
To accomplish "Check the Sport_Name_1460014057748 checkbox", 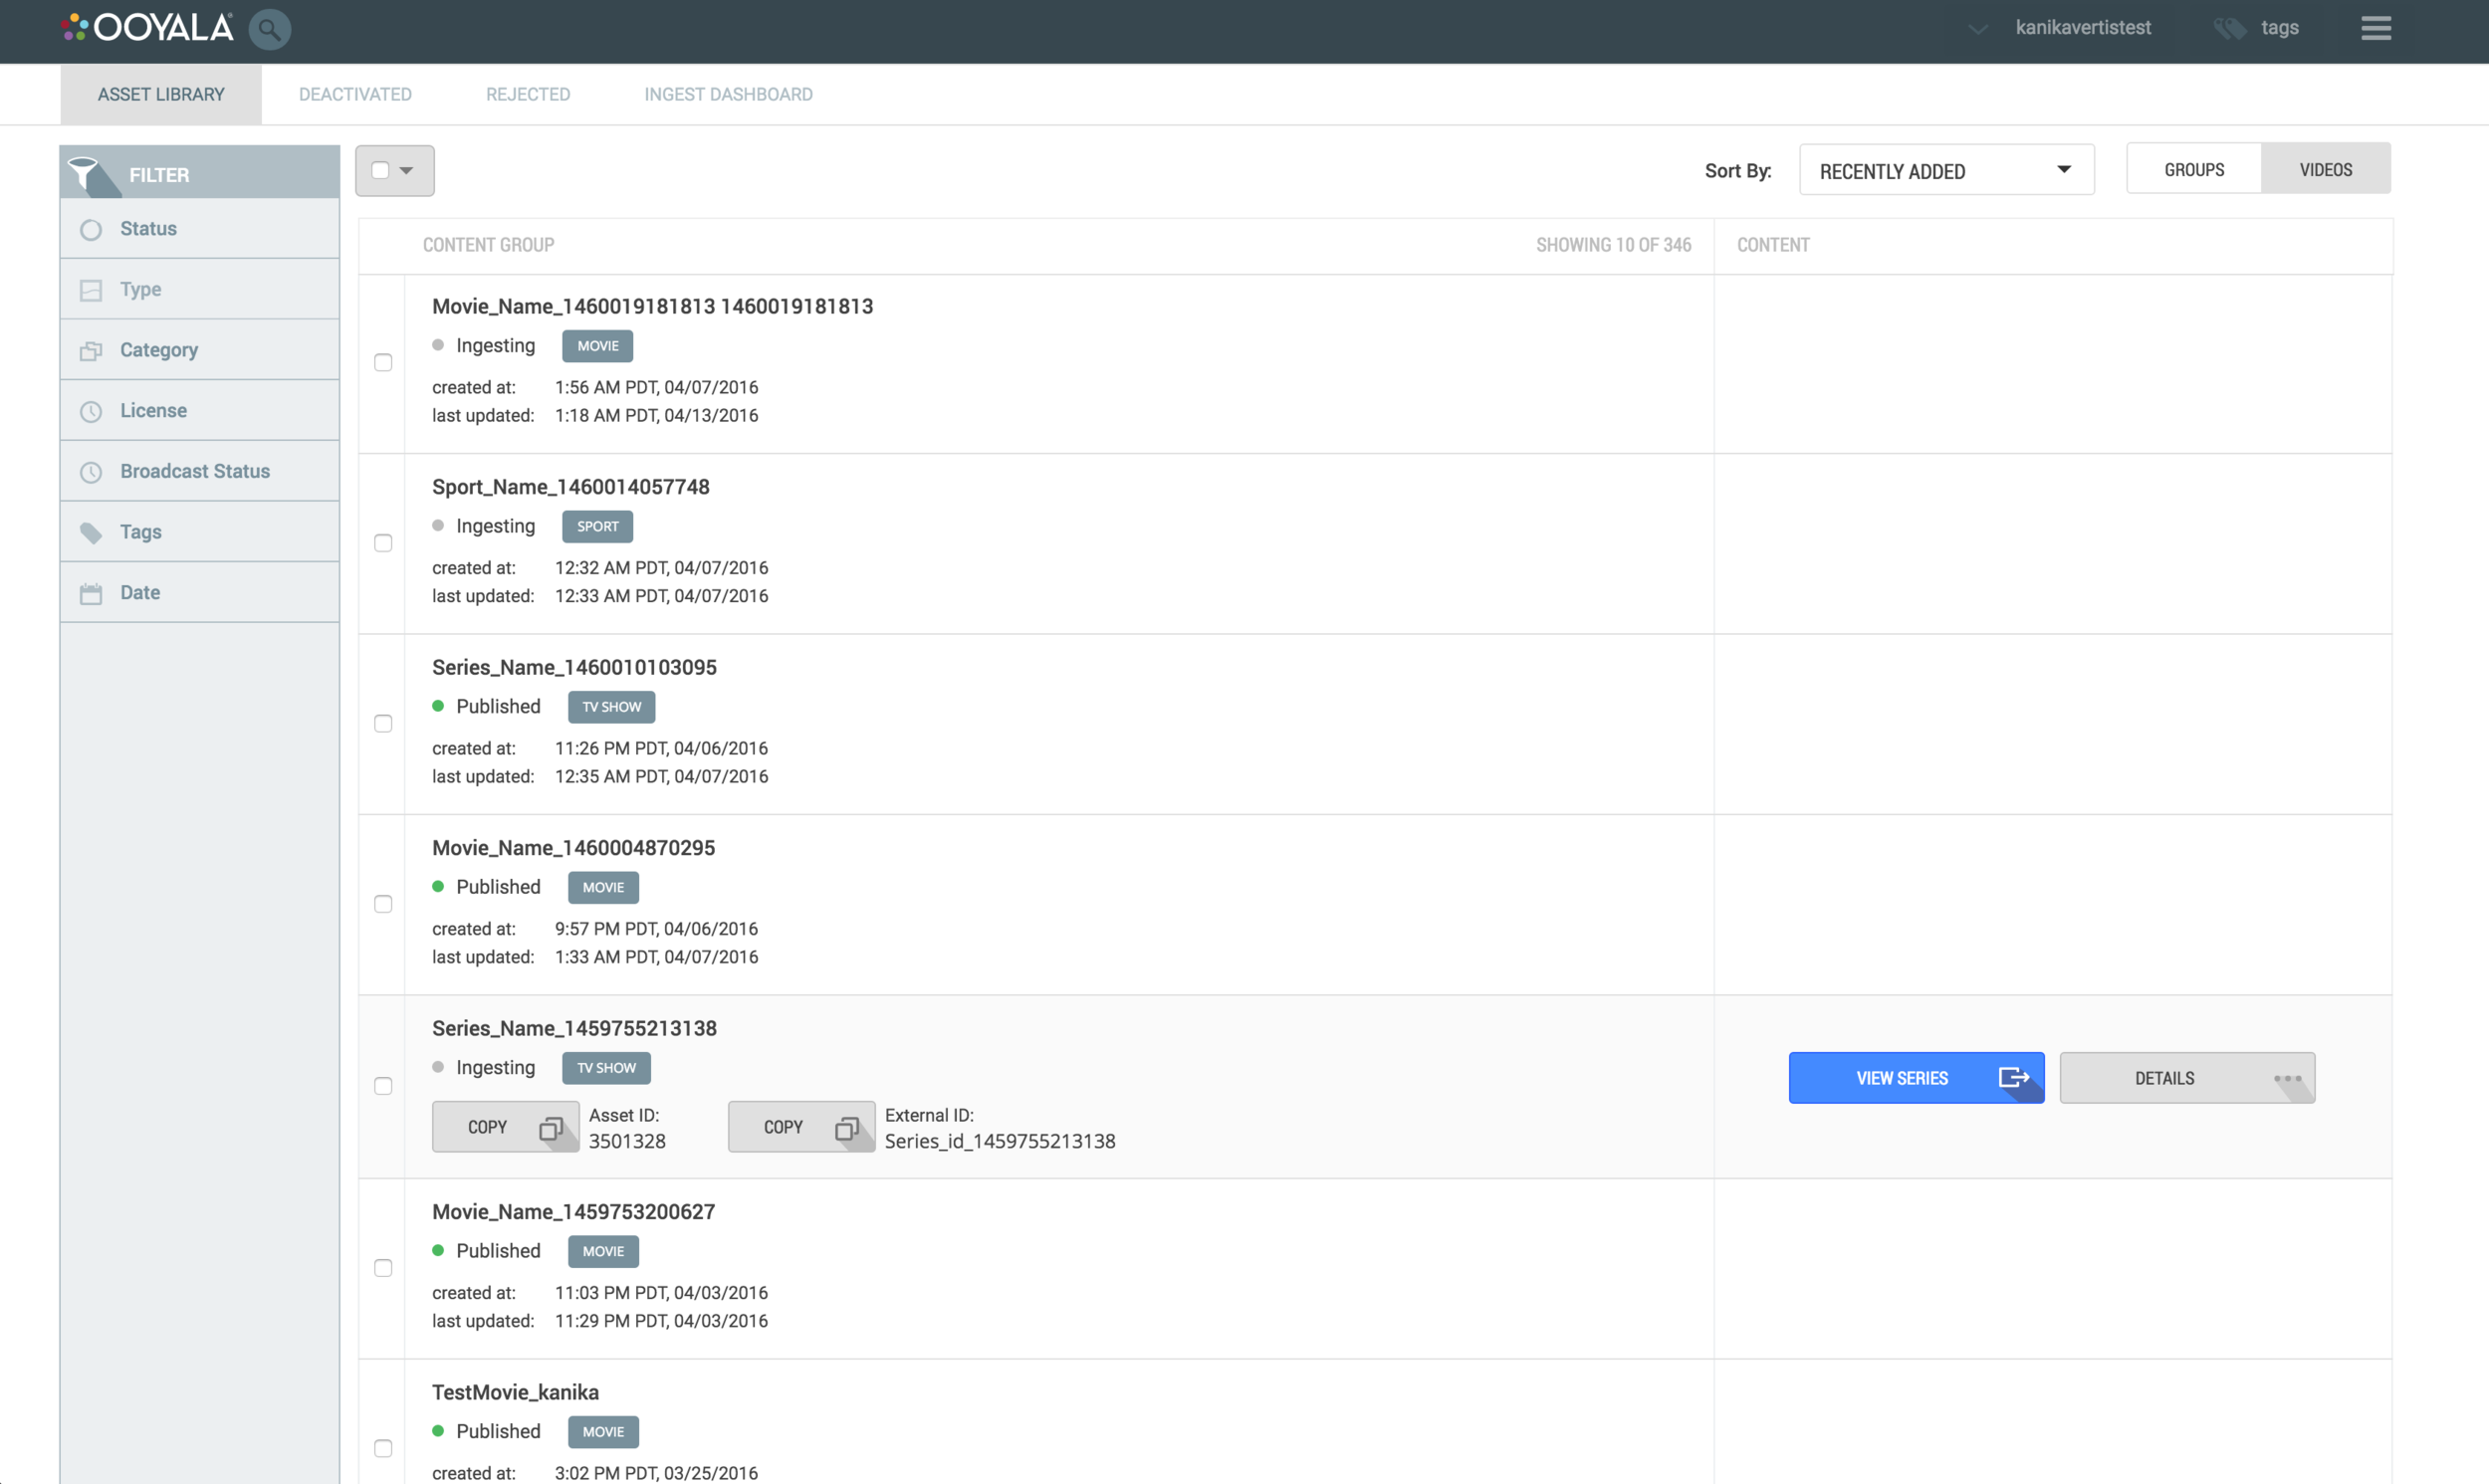I will (x=383, y=543).
